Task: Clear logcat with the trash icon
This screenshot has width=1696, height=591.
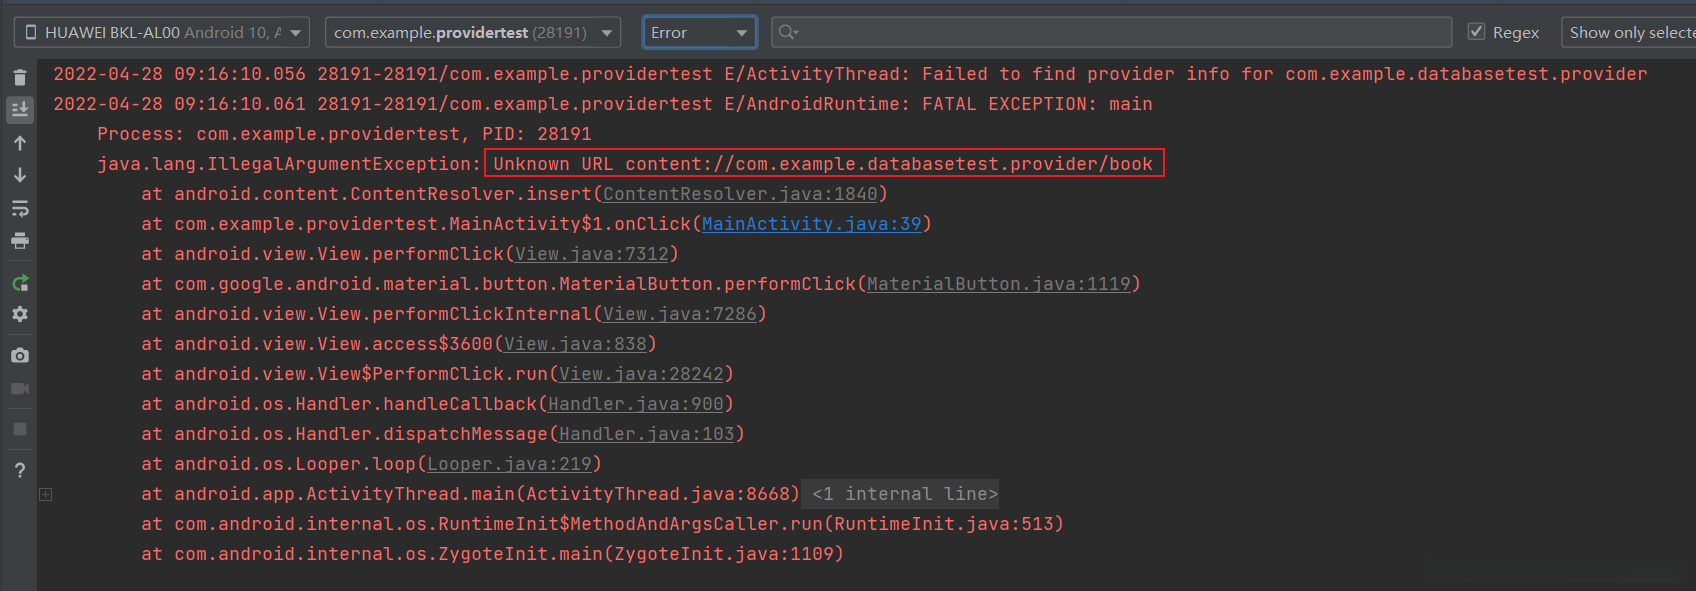Action: tap(20, 77)
